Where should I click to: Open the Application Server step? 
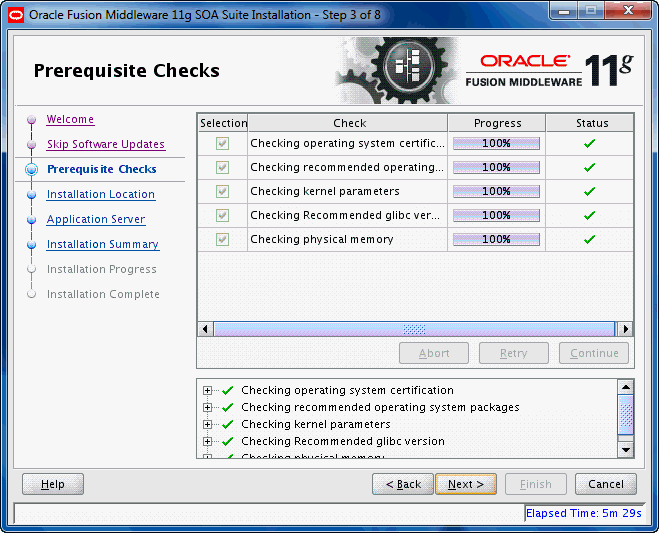96,219
